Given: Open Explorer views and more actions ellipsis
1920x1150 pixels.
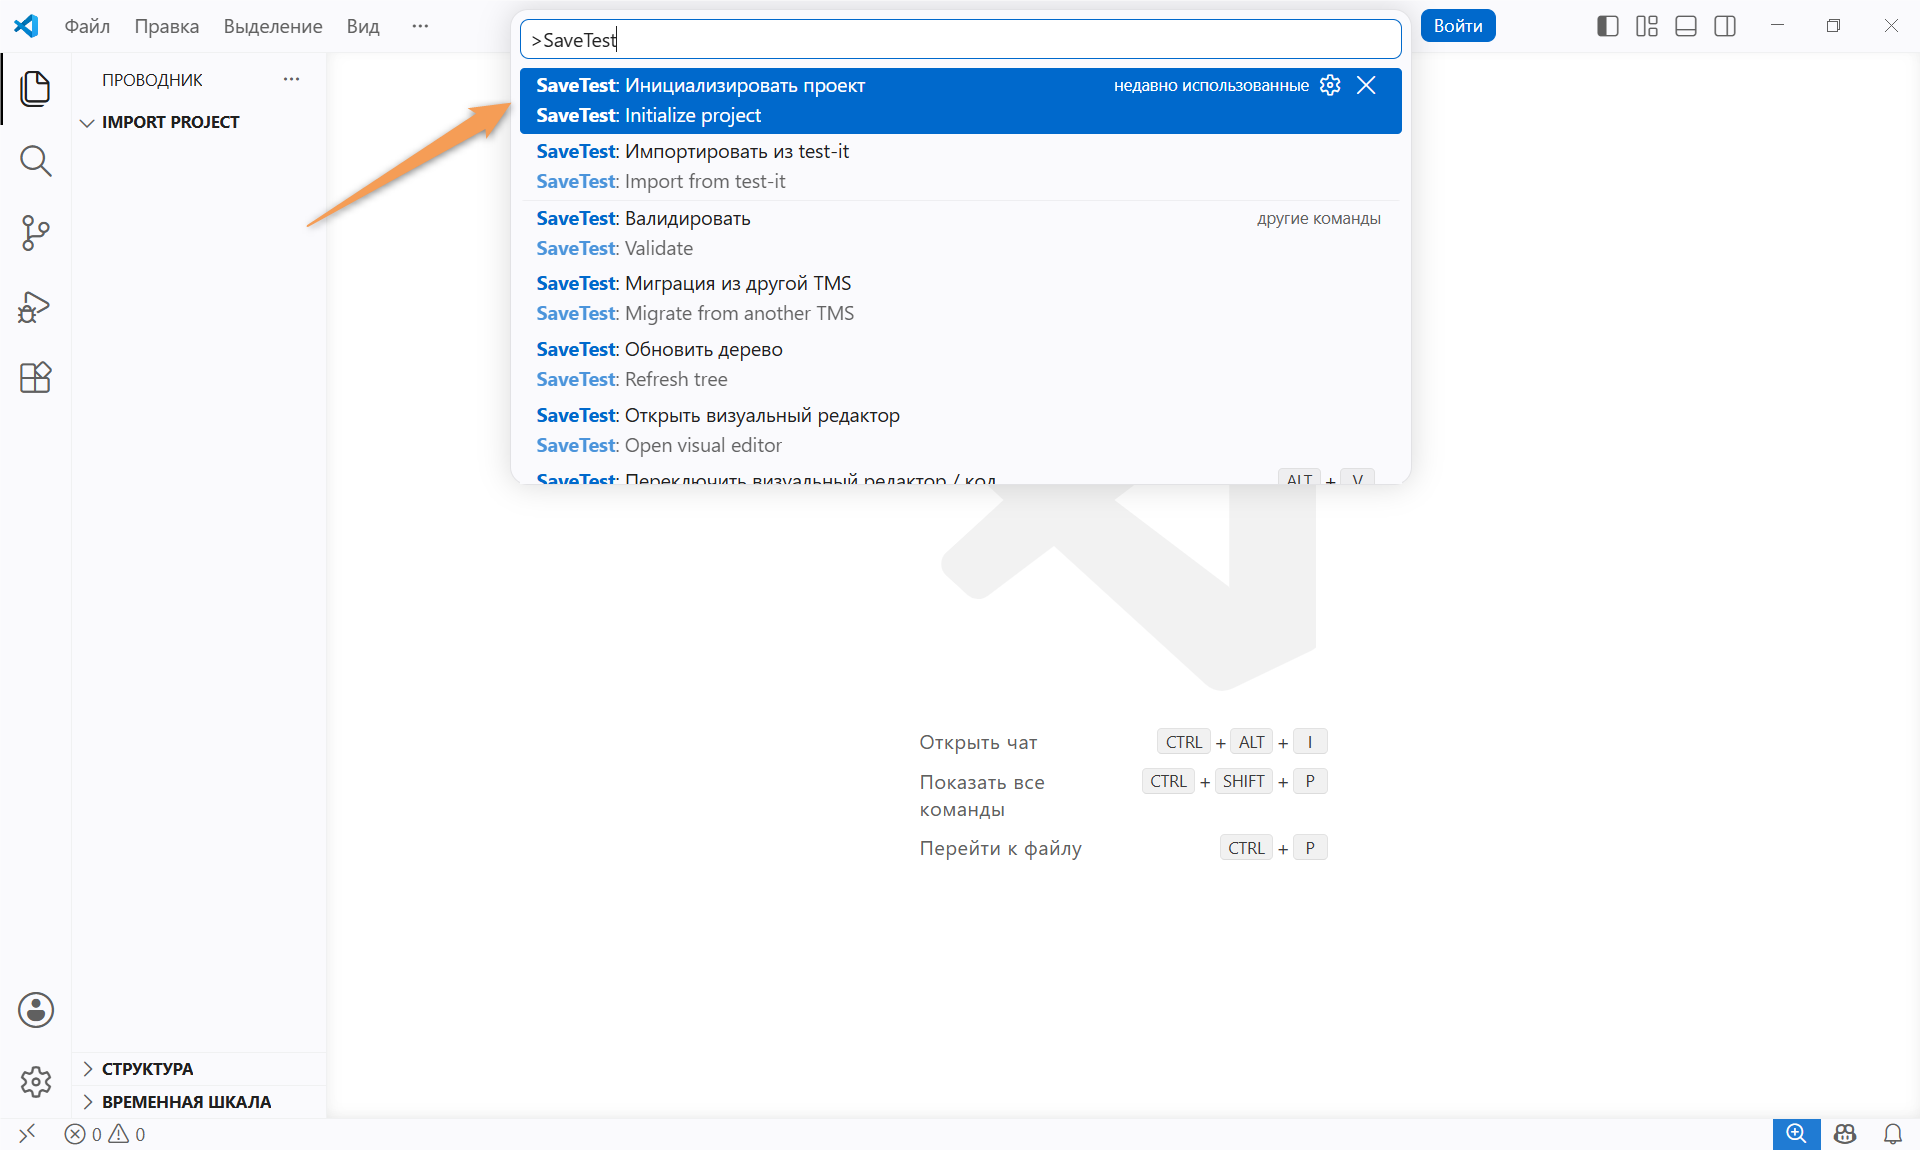Looking at the screenshot, I should 291,79.
